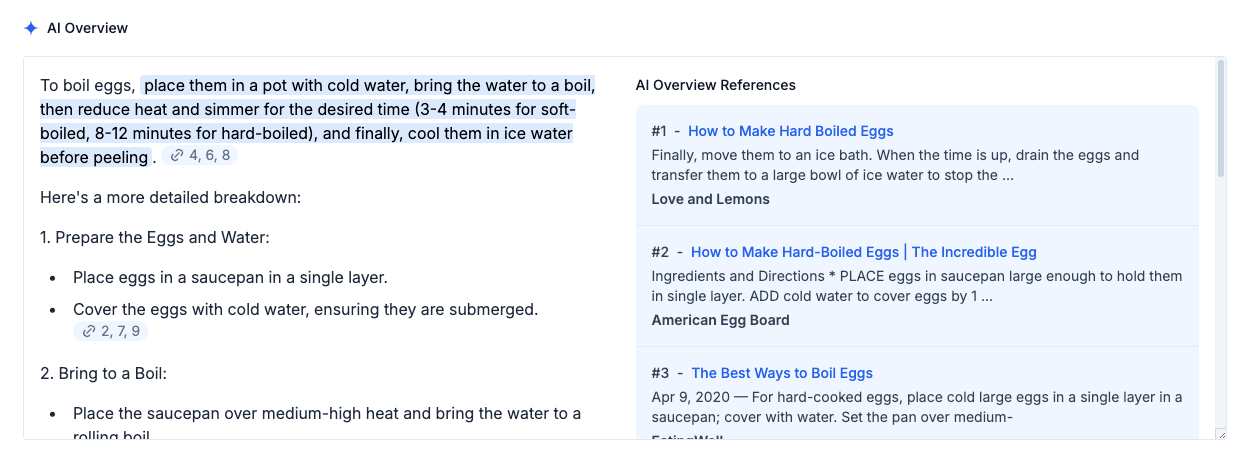Image resolution: width=1250 pixels, height=465 pixels.
Task: Click the AI Overview sparkle icon
Action: click(31, 28)
